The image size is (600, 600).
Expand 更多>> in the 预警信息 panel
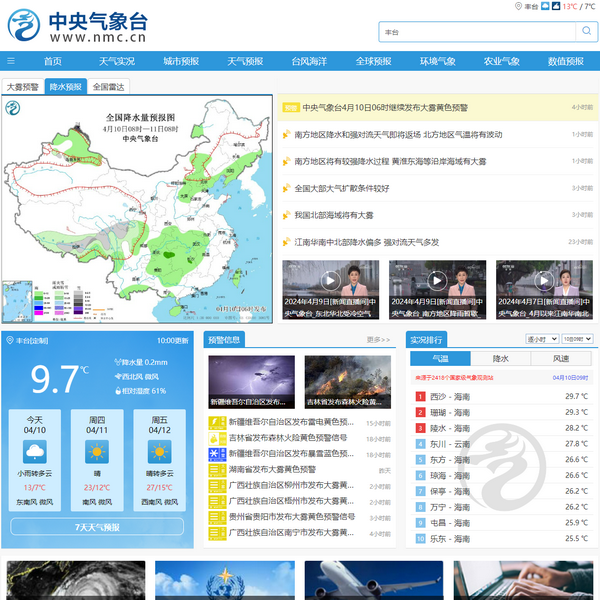(378, 340)
